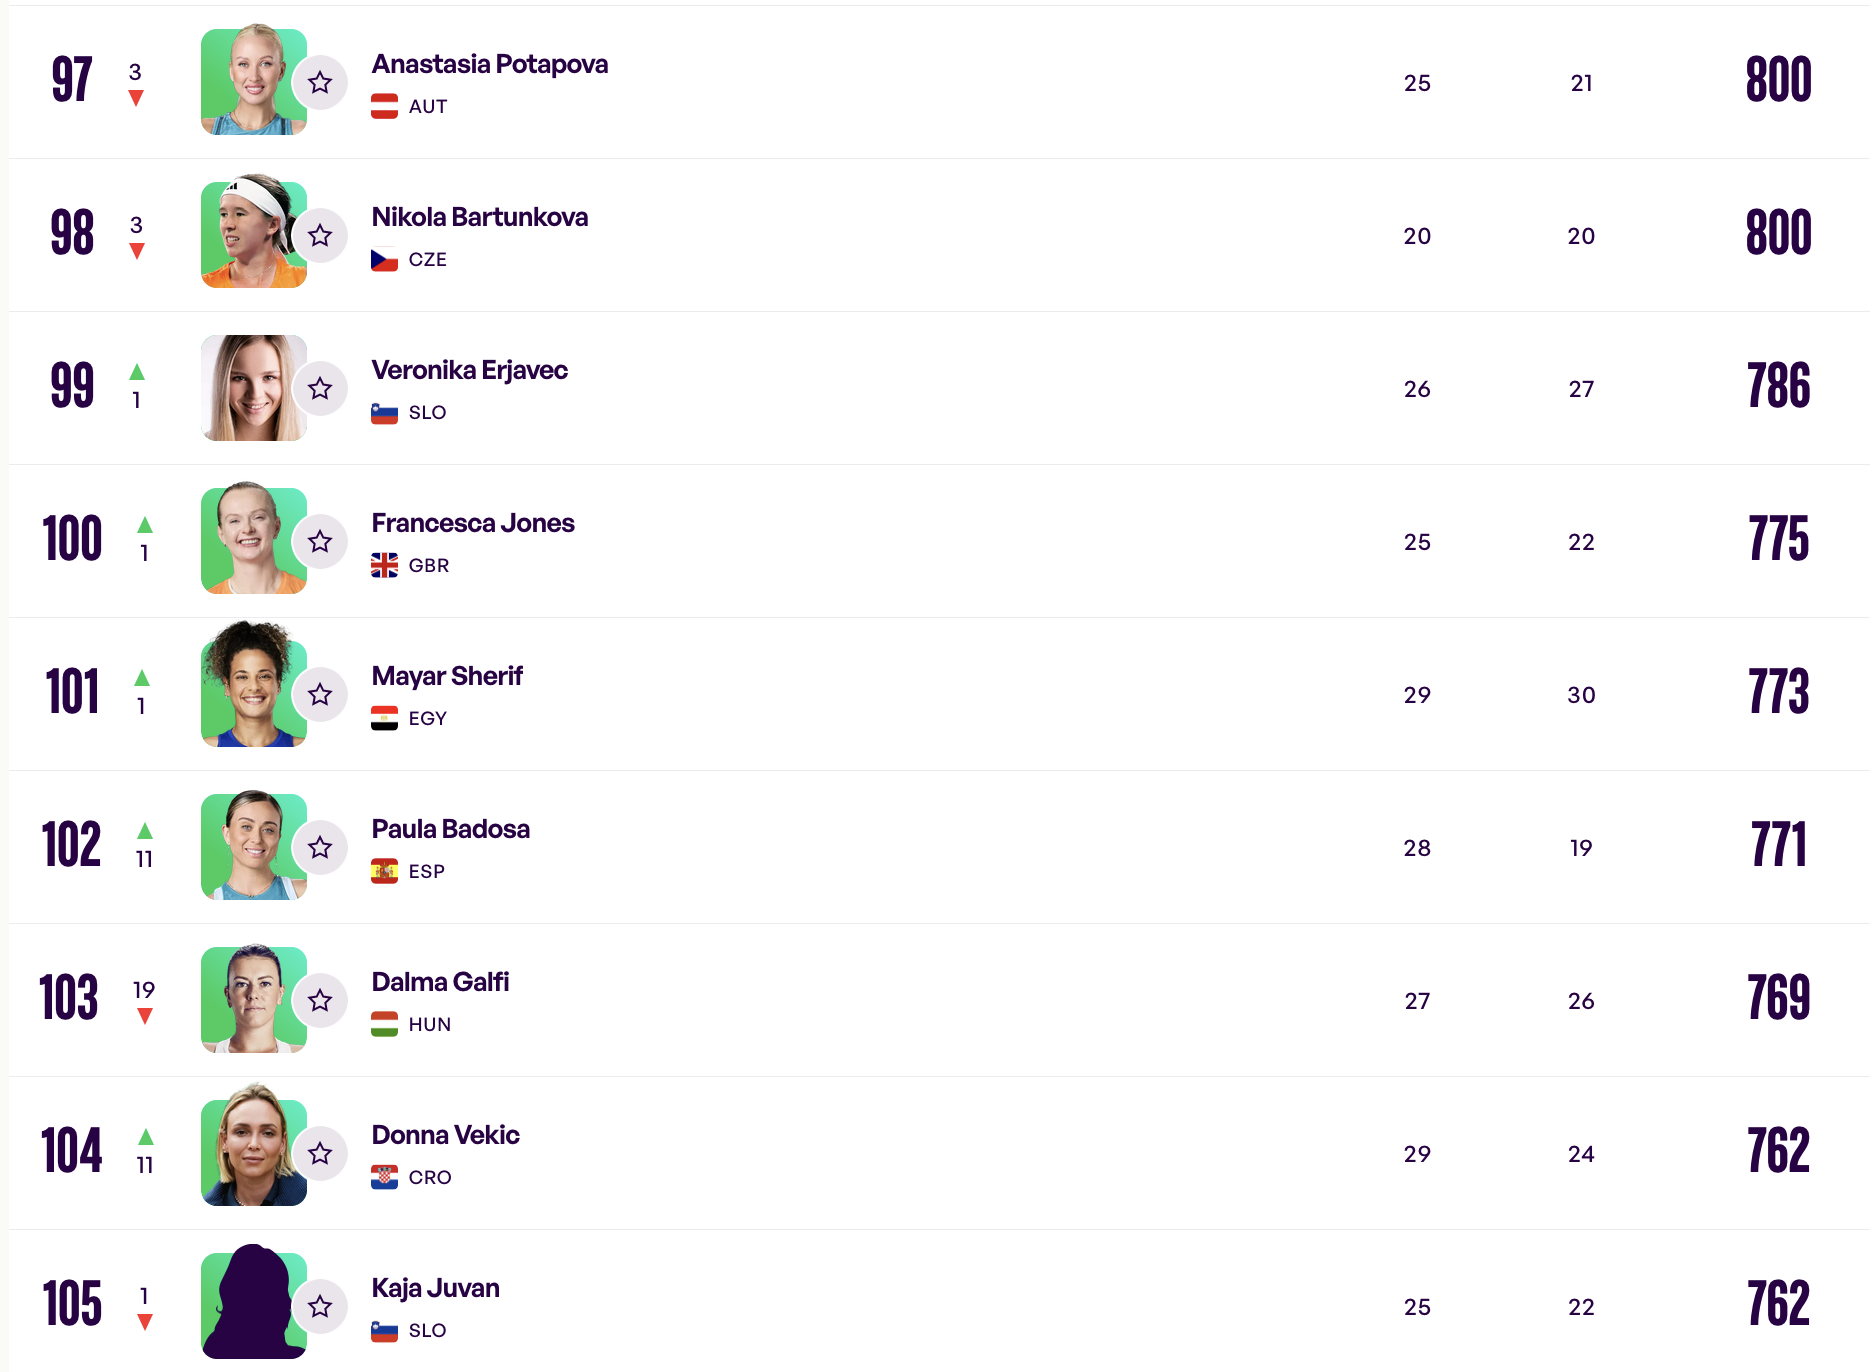
Task: Toggle favorite star for Nikola Bartunkova
Action: coord(320,235)
